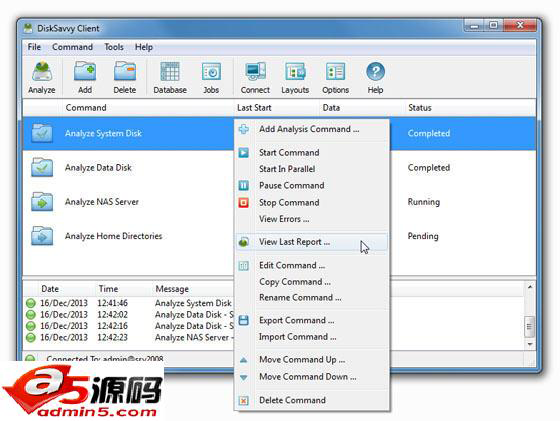Click the plus icon beside Add Analysis Command
The width and height of the screenshot is (560, 421).
[244, 129]
